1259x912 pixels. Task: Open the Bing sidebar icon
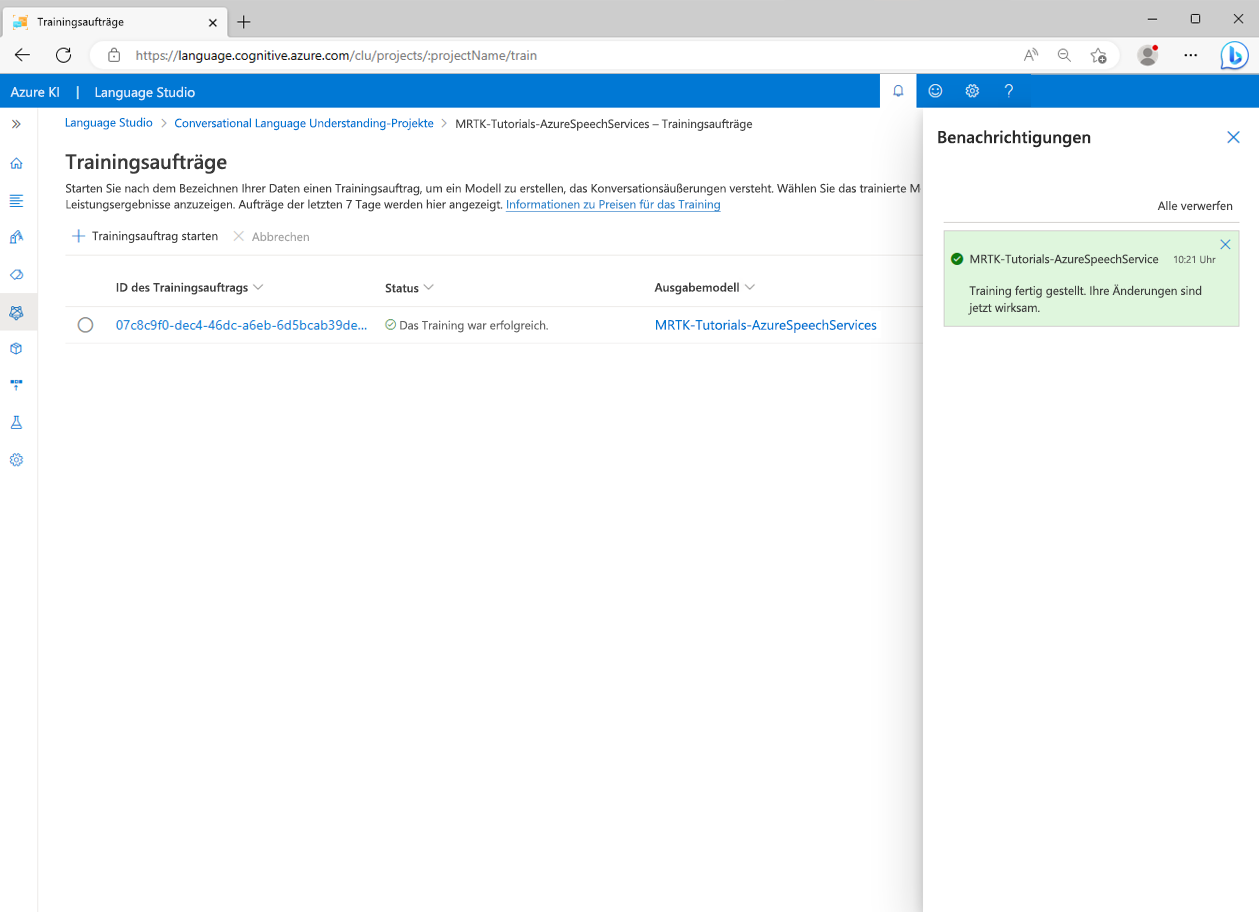point(1234,56)
